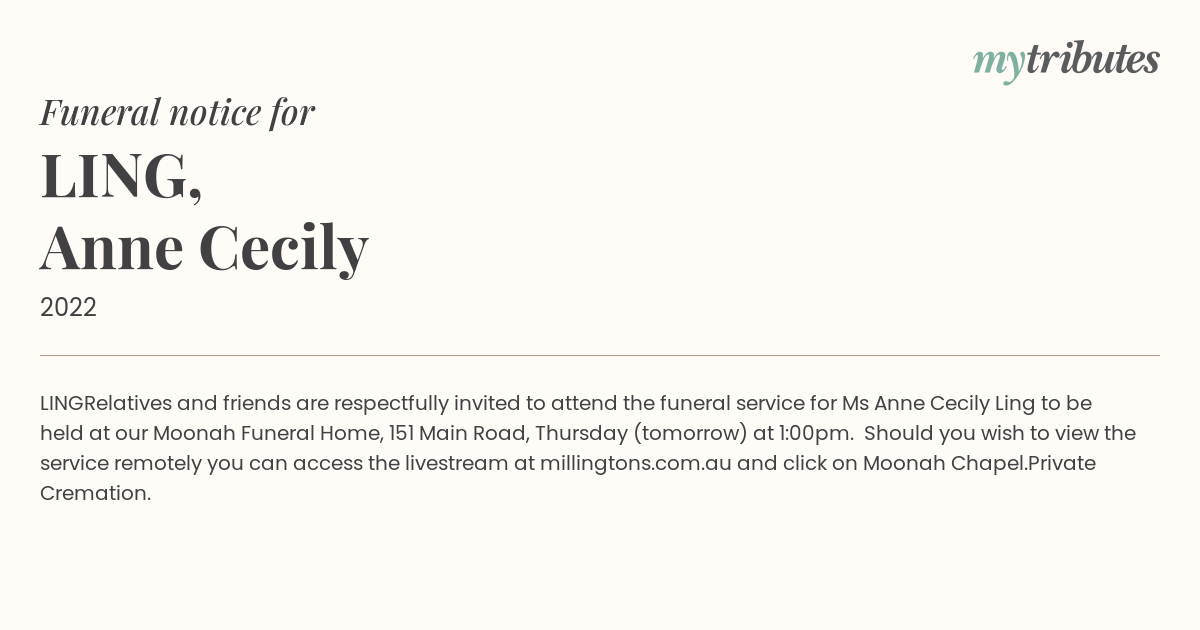Click the dark "tributes" part of the logo
The width and height of the screenshot is (1200, 630).
pyautogui.click(x=1092, y=60)
